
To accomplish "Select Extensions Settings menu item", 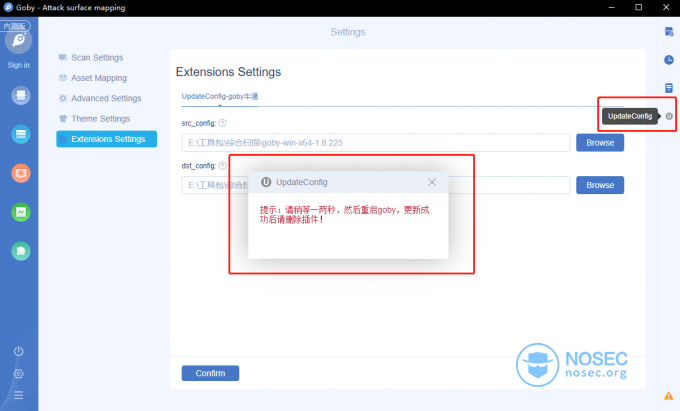I will pos(107,139).
